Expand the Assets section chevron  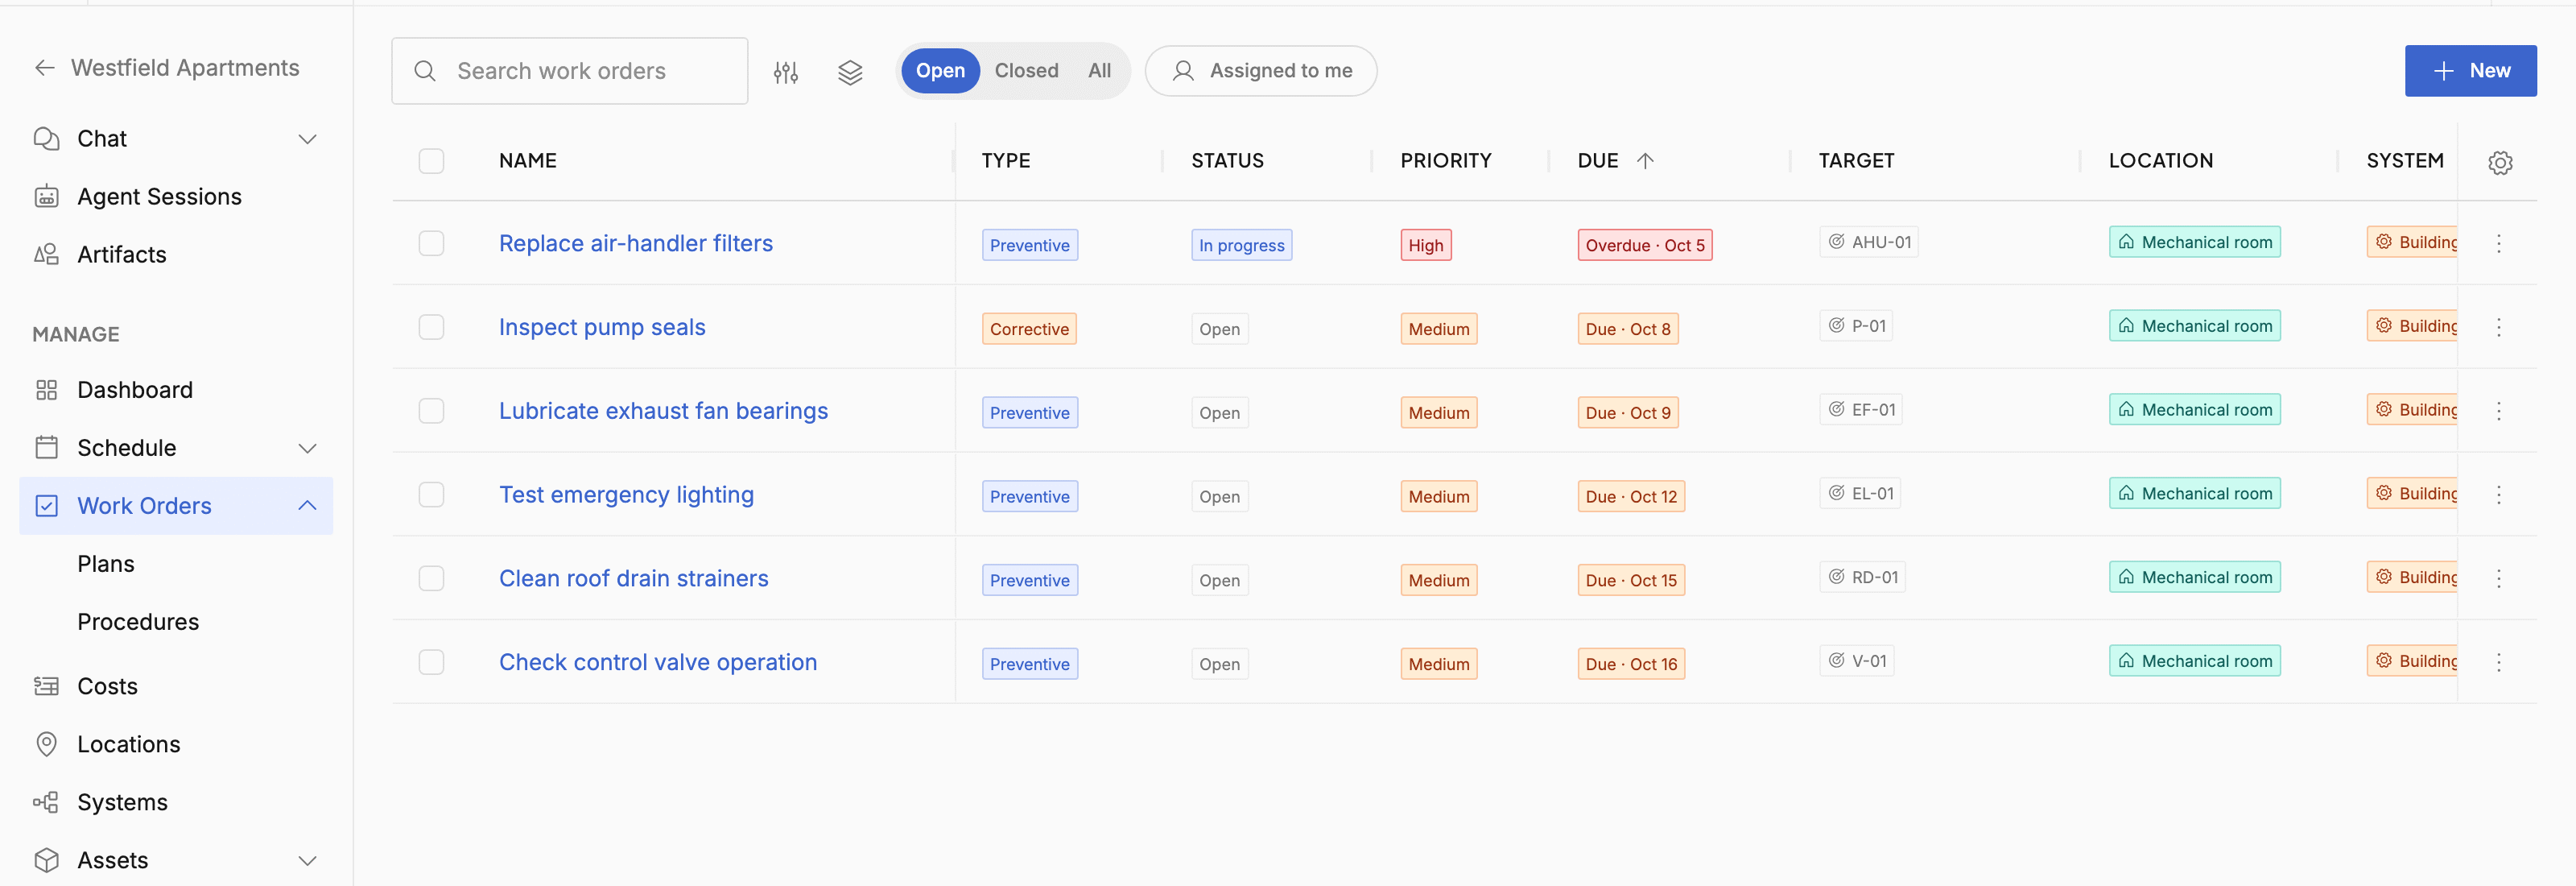tap(308, 860)
